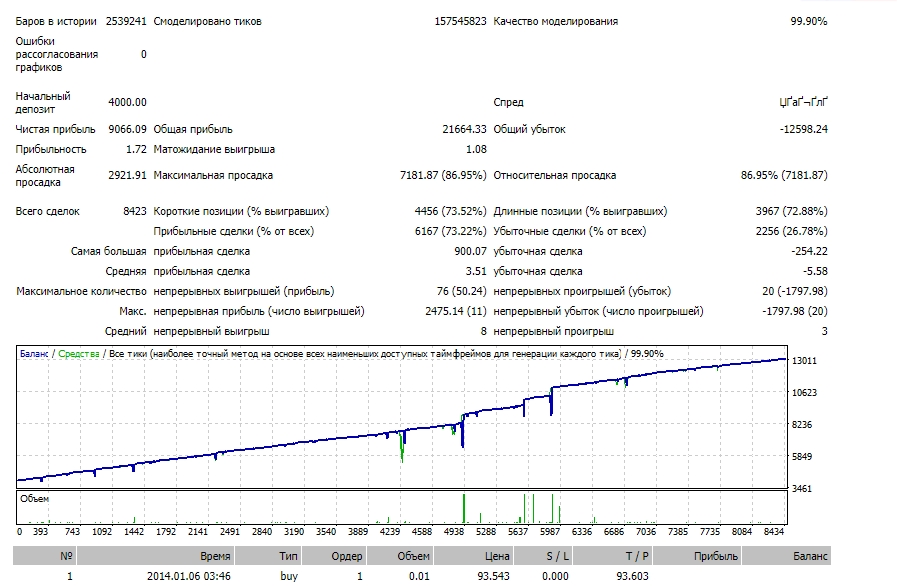This screenshot has height=586, width=897.
Task: Click the "Общая прибыль" label
Action: pos(193,129)
